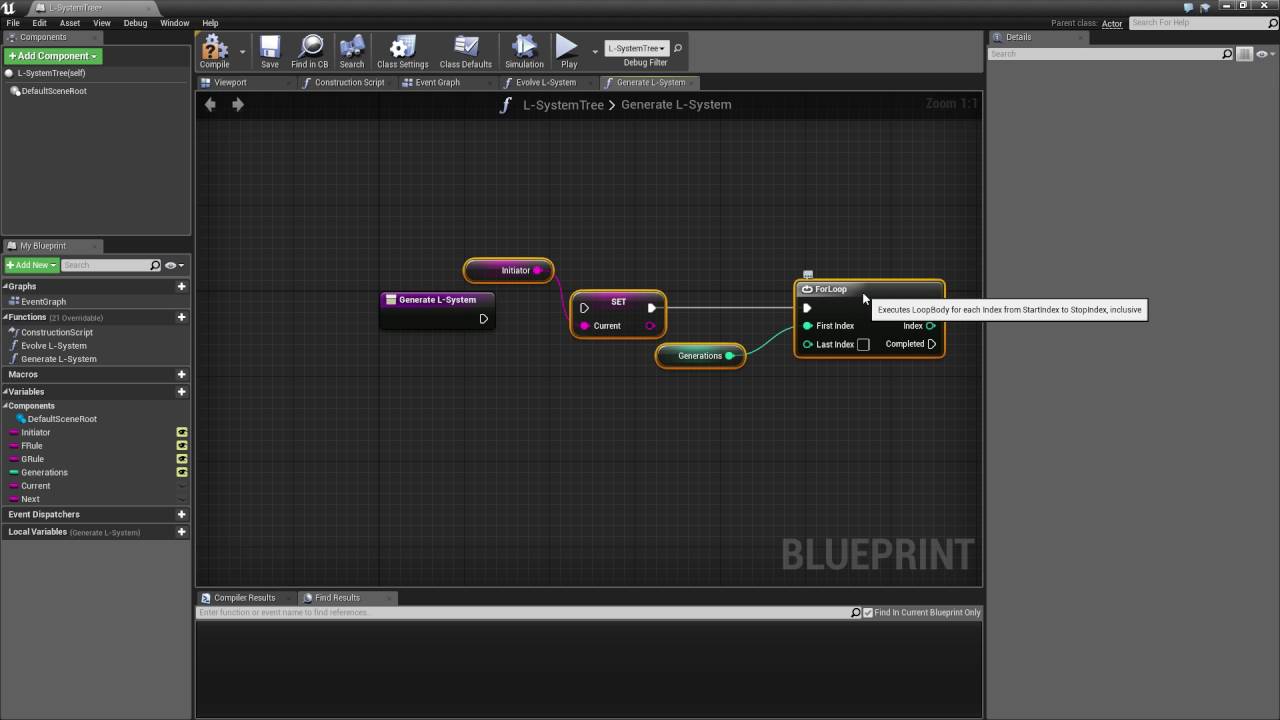Screen dimensions: 1280x720
Task: Collapse the Functions section
Action: pyautogui.click(x=5, y=317)
